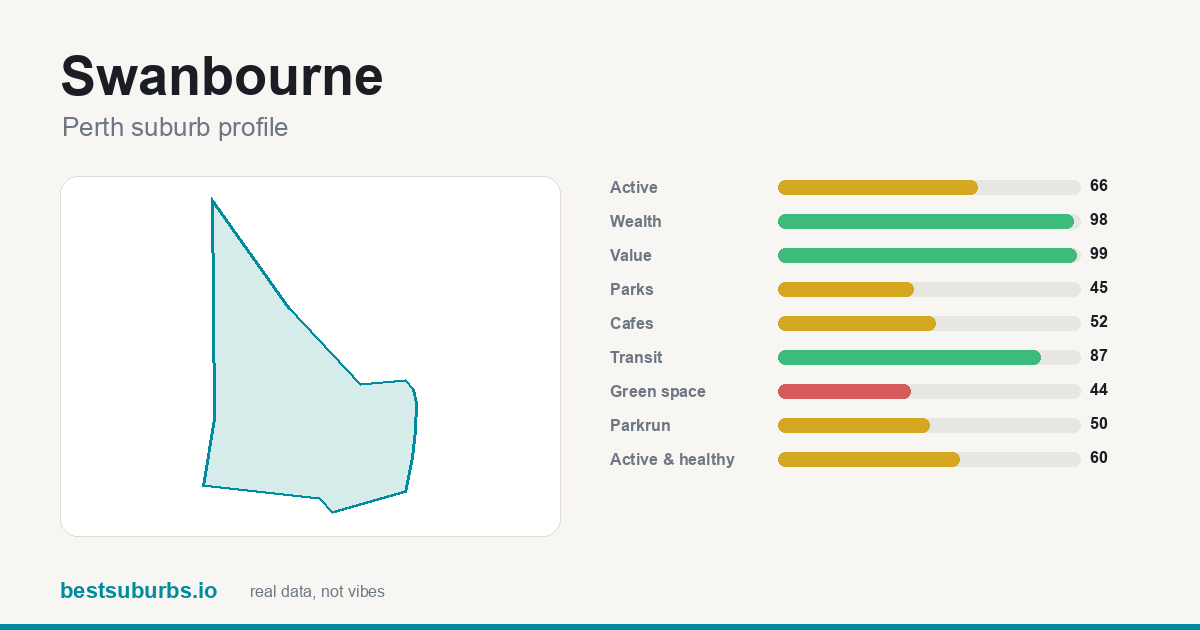The width and height of the screenshot is (1200, 630).
Task: Select the 'Active & healthy' label
Action: click(672, 459)
